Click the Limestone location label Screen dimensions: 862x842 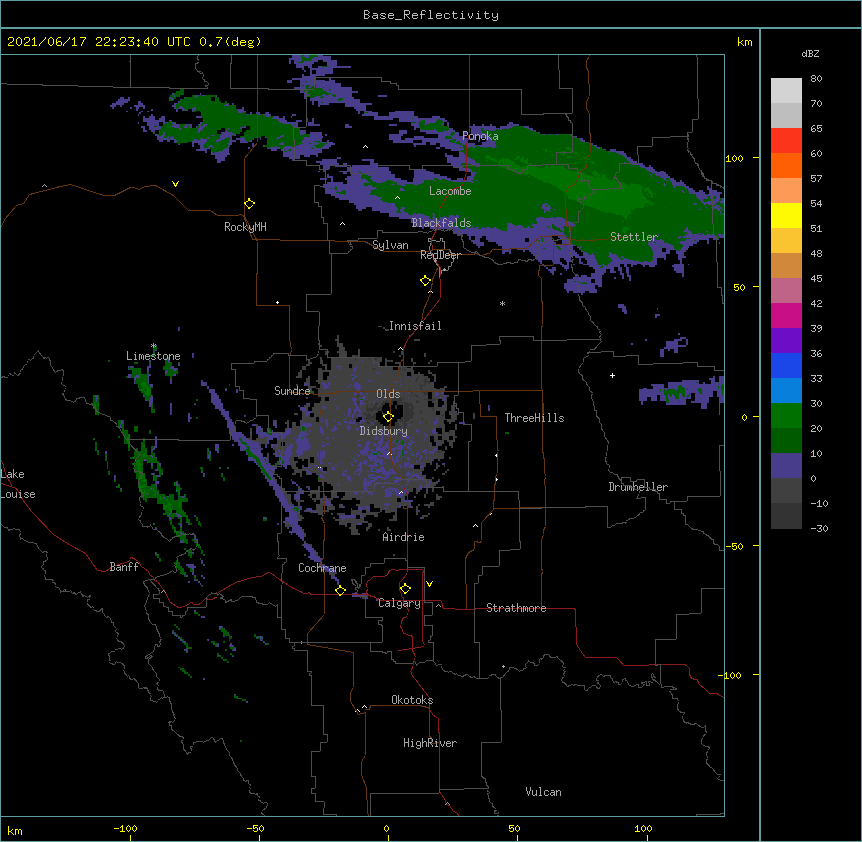[x=153, y=356]
